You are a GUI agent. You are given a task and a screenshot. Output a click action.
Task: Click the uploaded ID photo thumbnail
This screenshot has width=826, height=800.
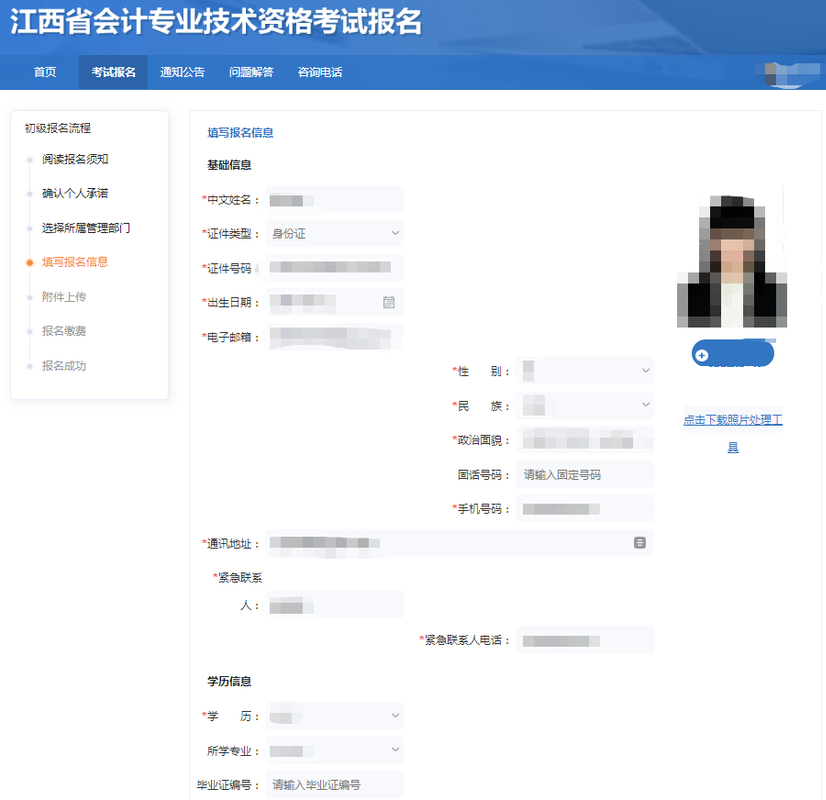point(731,258)
